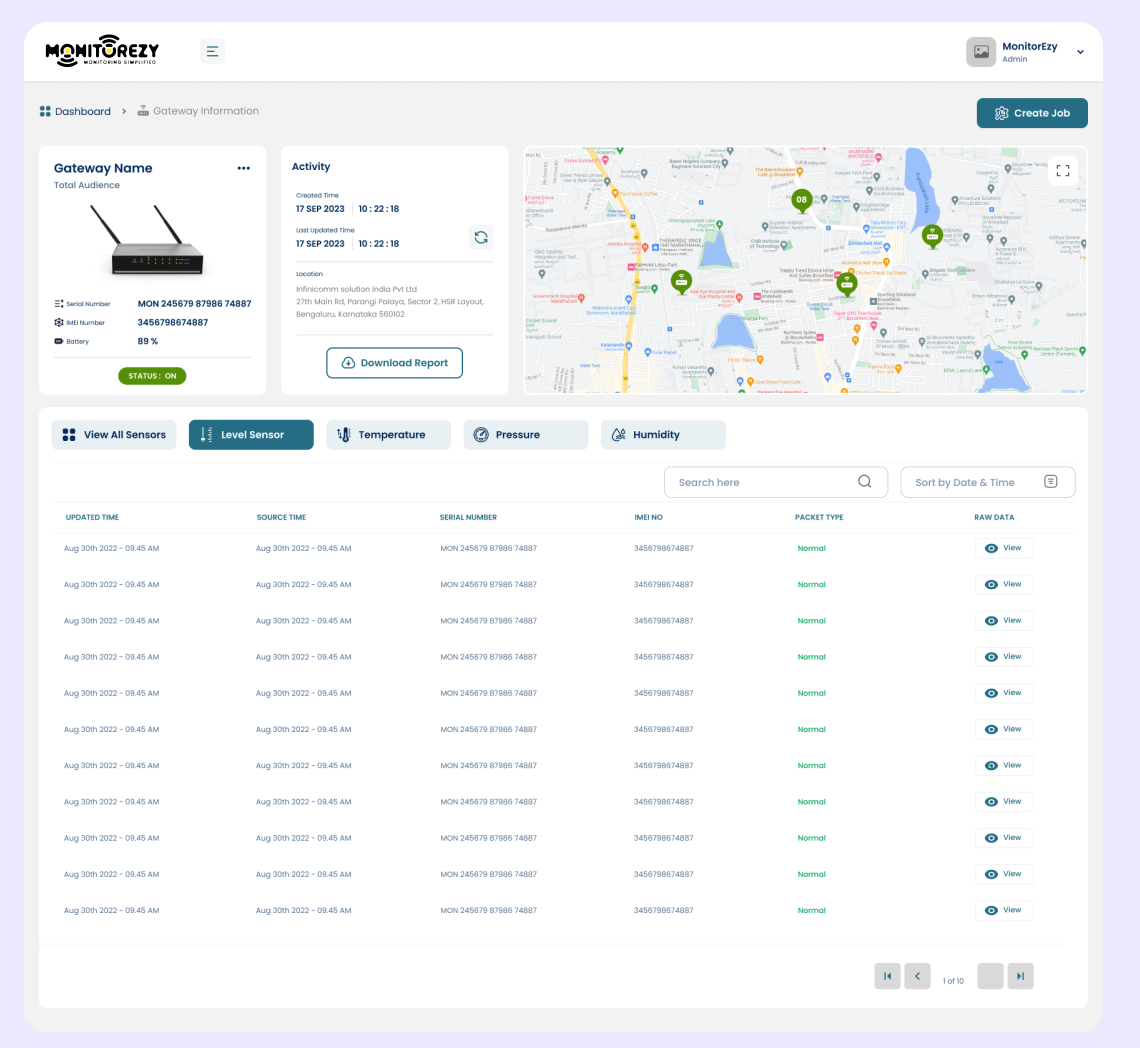Go to the previous page arrow
This screenshot has width=1140, height=1048.
point(917,976)
